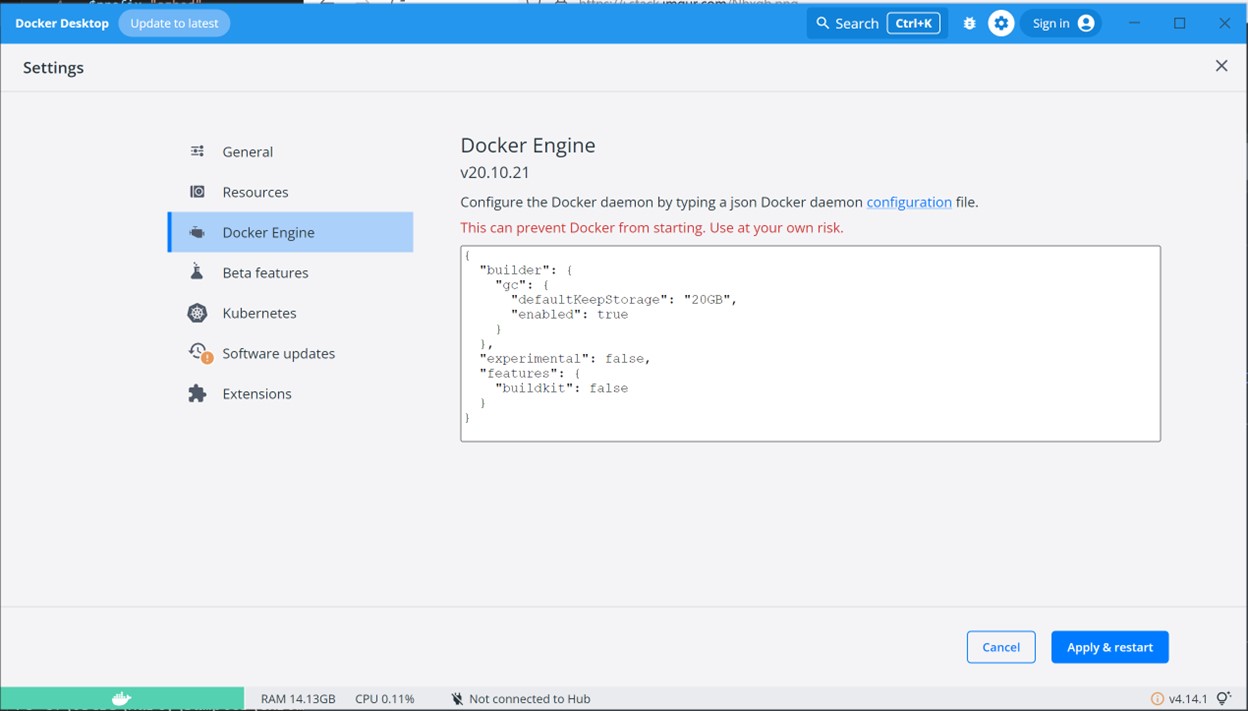Click the Extensions puzzle-piece icon
The height and width of the screenshot is (711, 1248).
[x=198, y=393]
